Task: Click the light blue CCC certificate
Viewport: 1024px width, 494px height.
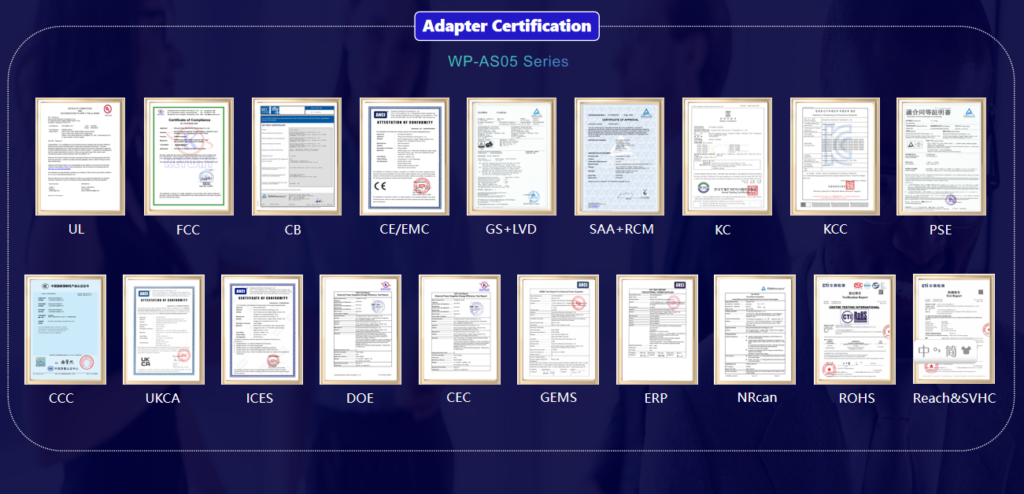Action: click(65, 330)
